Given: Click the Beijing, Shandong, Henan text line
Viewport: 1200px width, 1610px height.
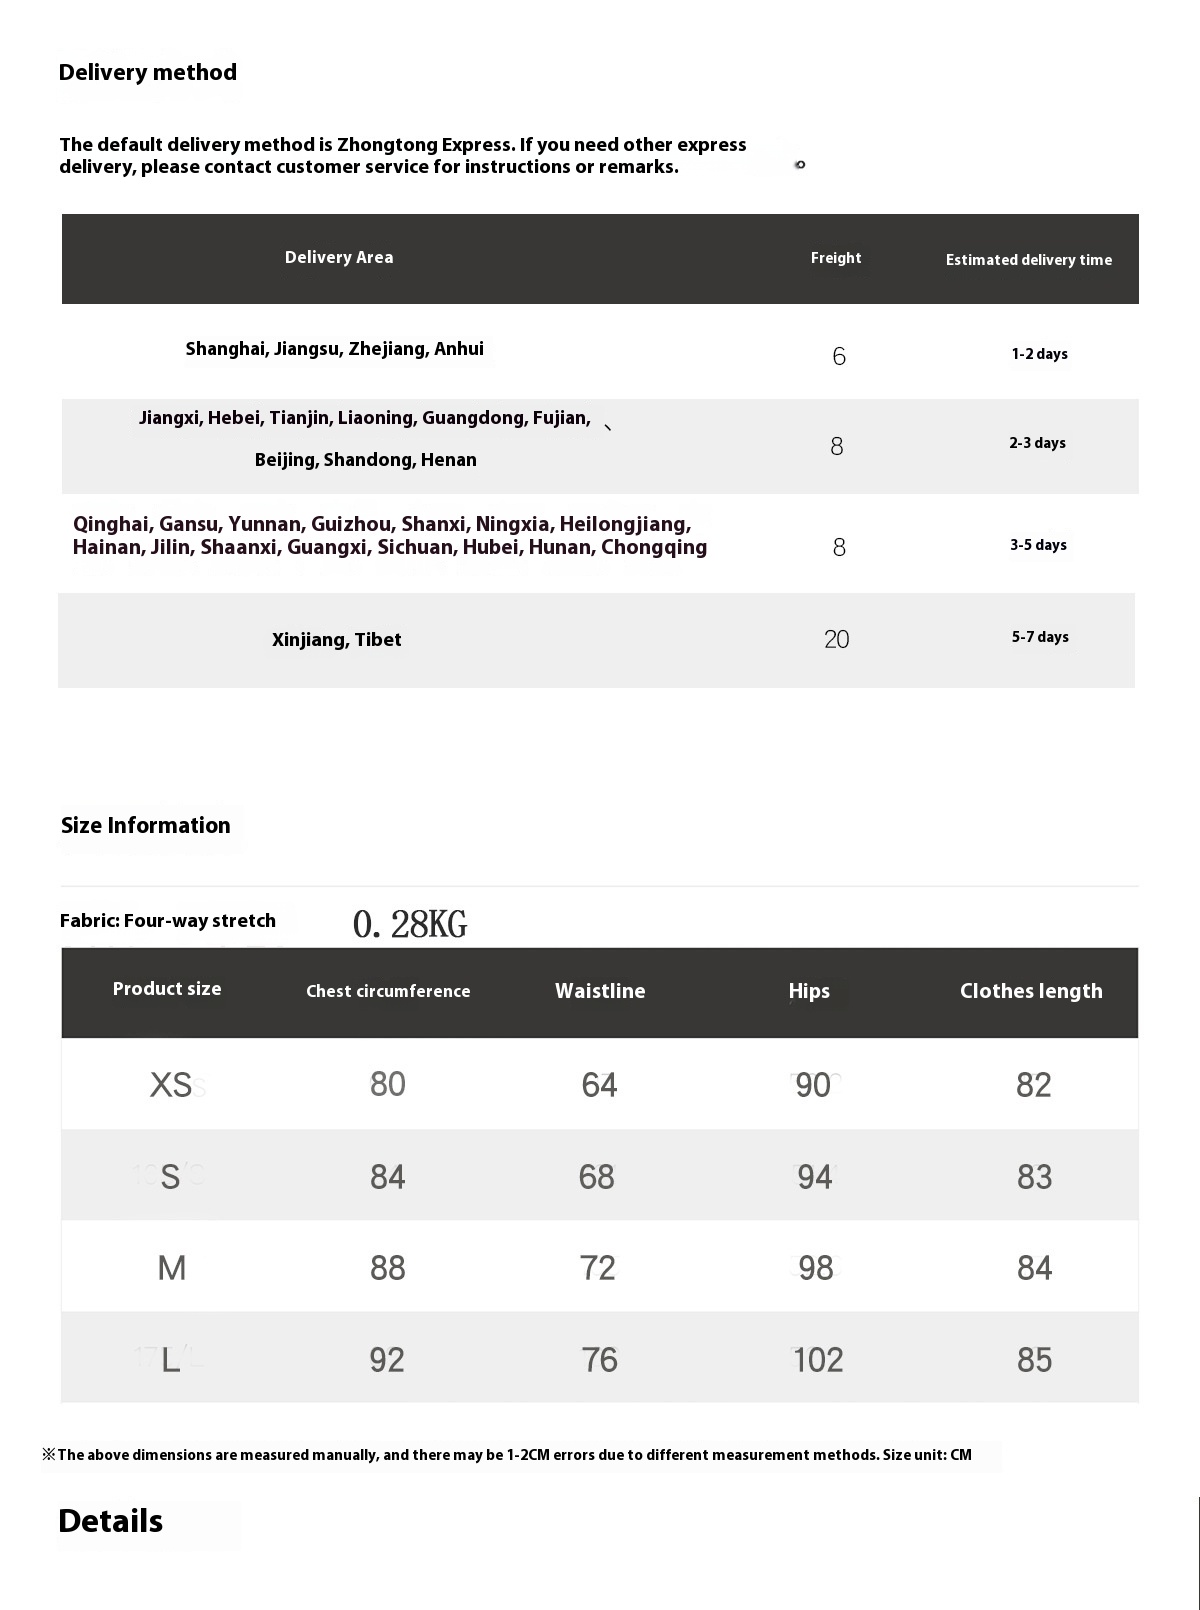Looking at the screenshot, I should pos(366,460).
